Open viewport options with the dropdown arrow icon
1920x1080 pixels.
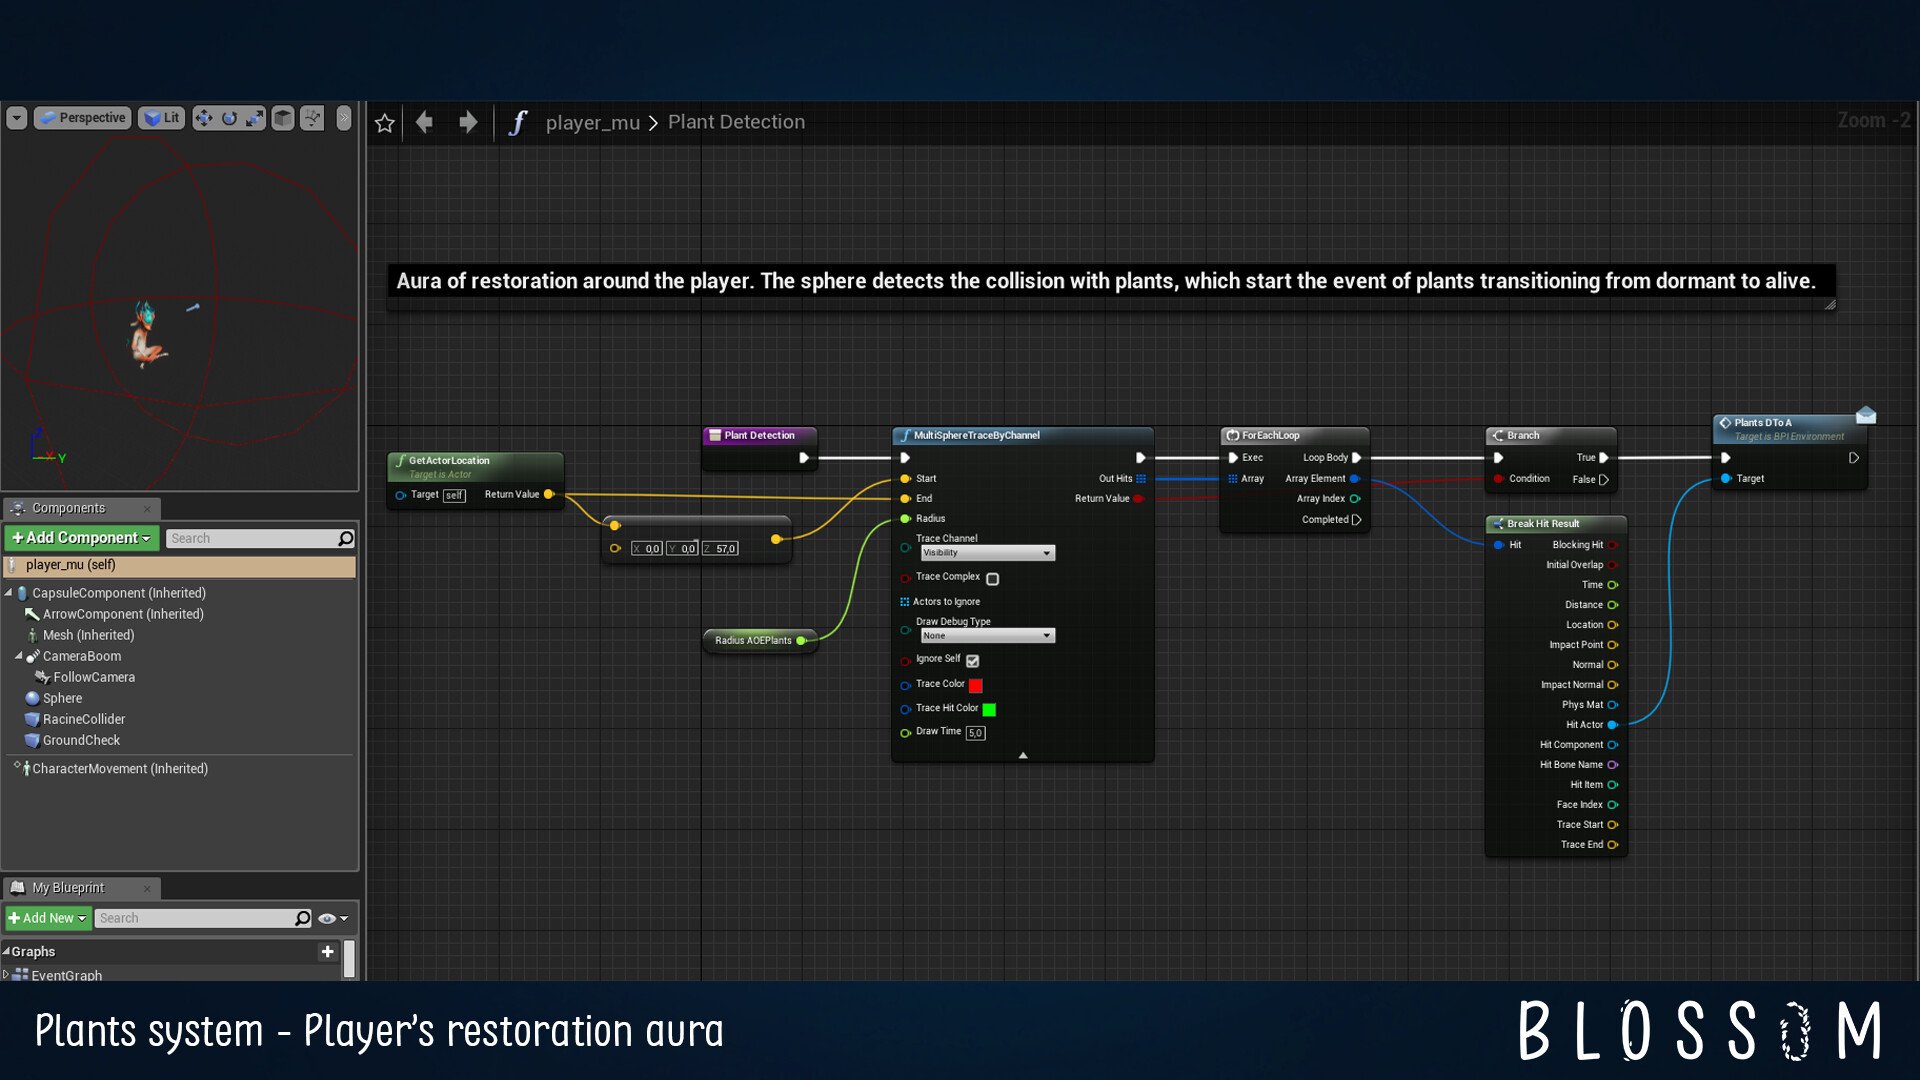pos(16,117)
